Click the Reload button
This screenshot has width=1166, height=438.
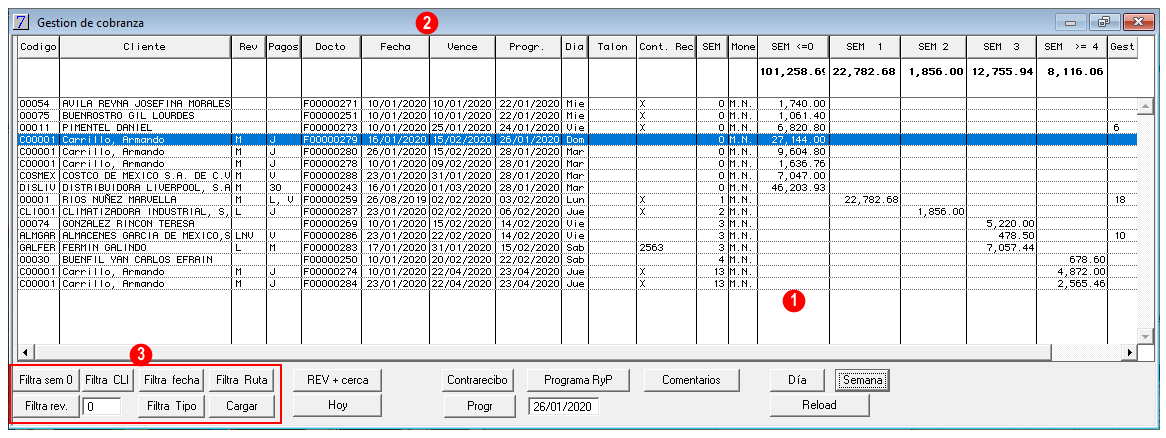tap(819, 405)
